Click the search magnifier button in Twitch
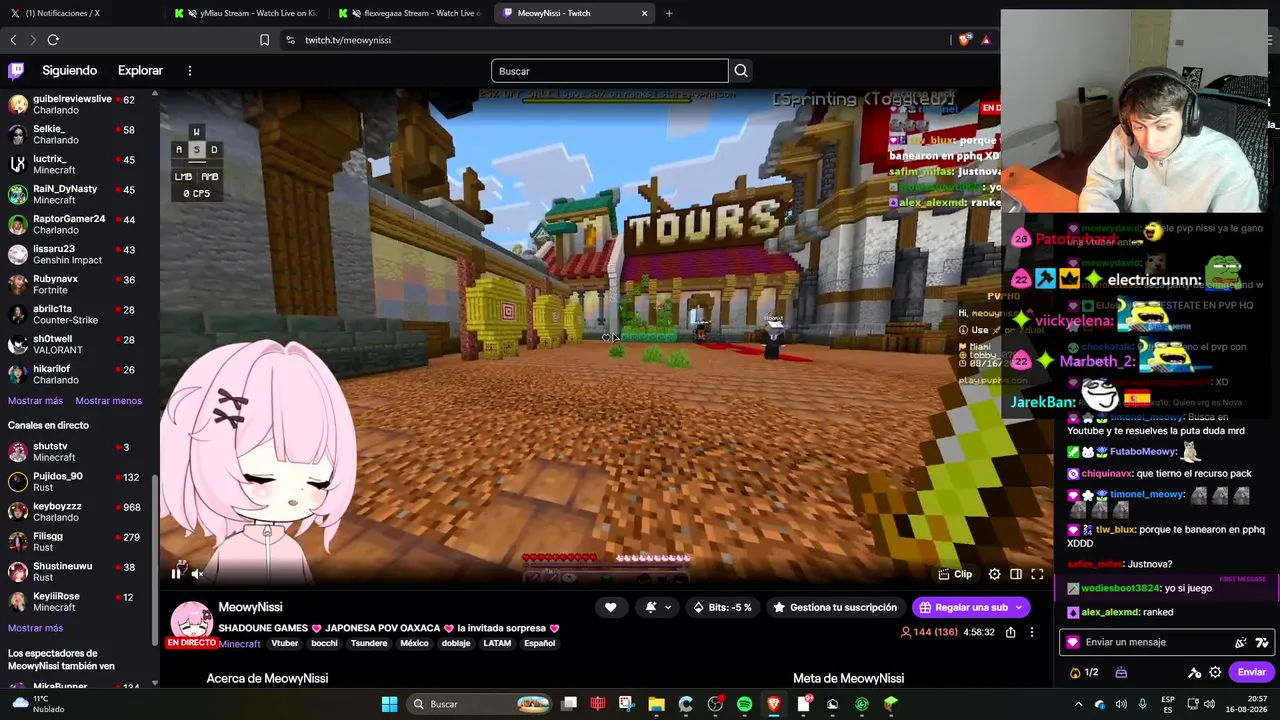1280x720 pixels. [741, 71]
